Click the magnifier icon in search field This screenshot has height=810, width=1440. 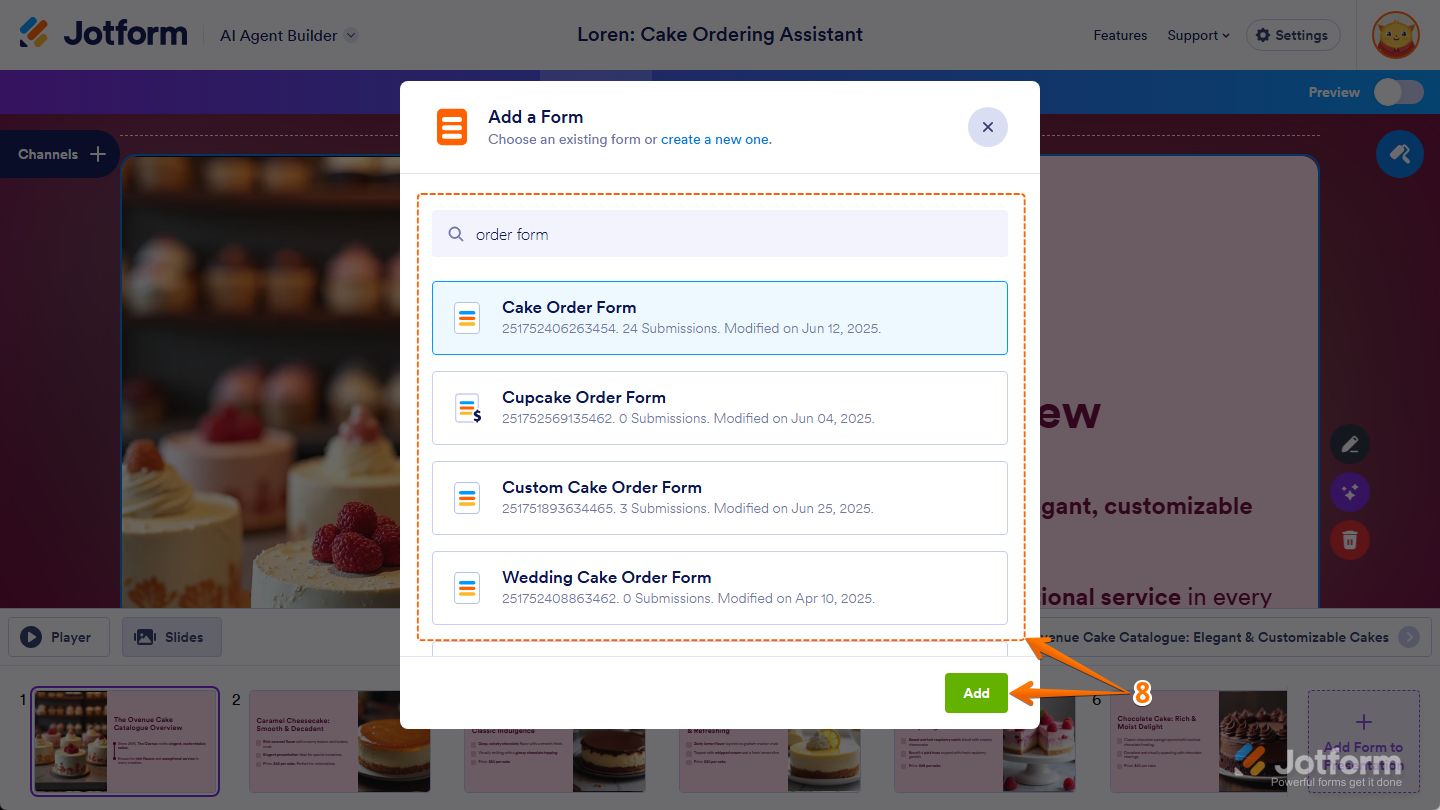[456, 234]
